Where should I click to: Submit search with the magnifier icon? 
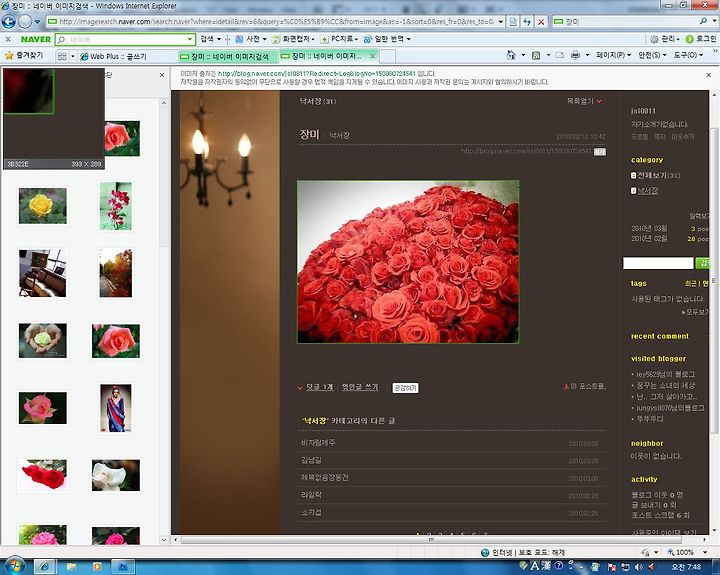point(703,21)
